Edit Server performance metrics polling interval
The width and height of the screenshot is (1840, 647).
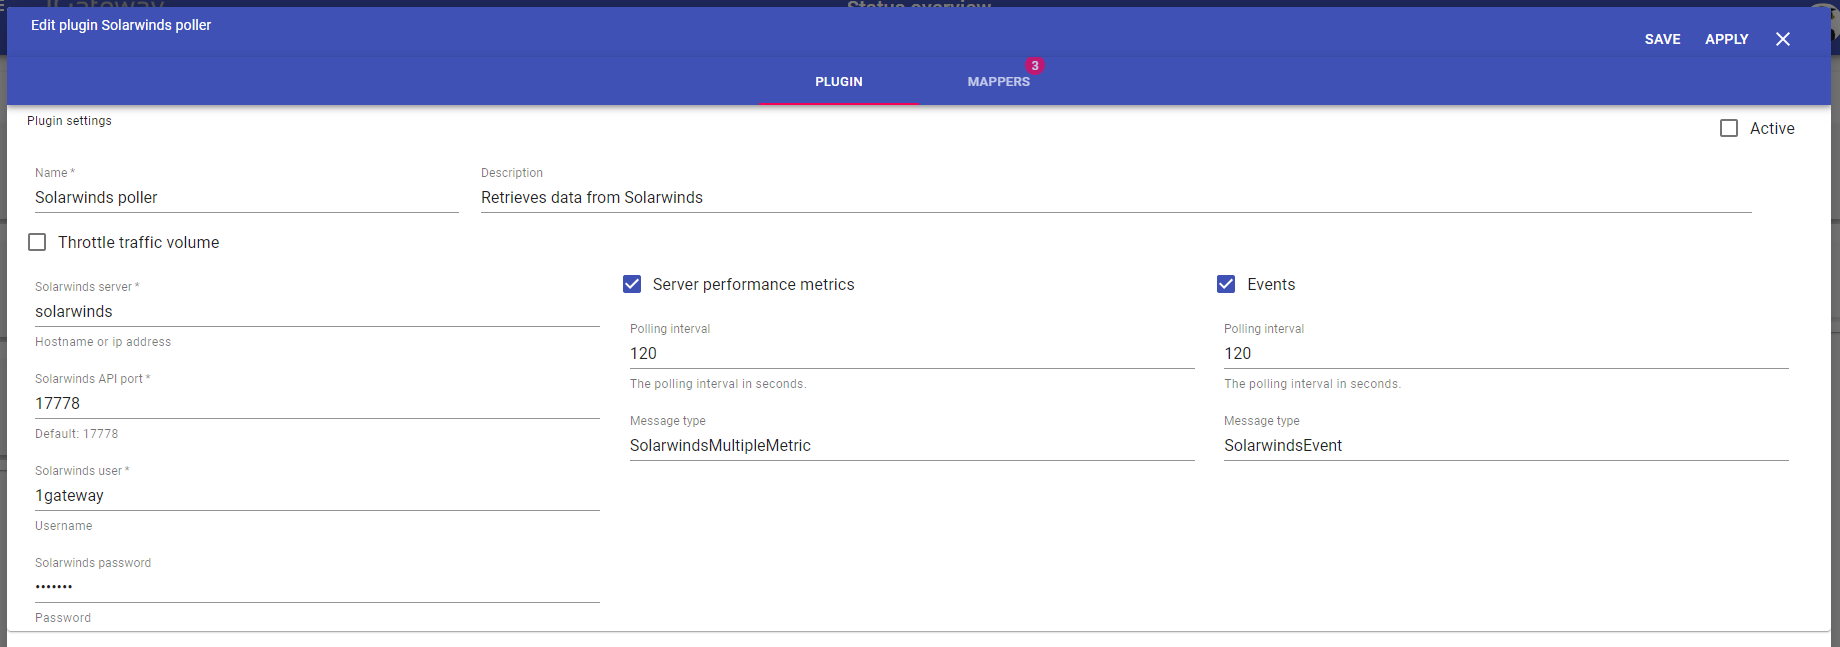(912, 354)
